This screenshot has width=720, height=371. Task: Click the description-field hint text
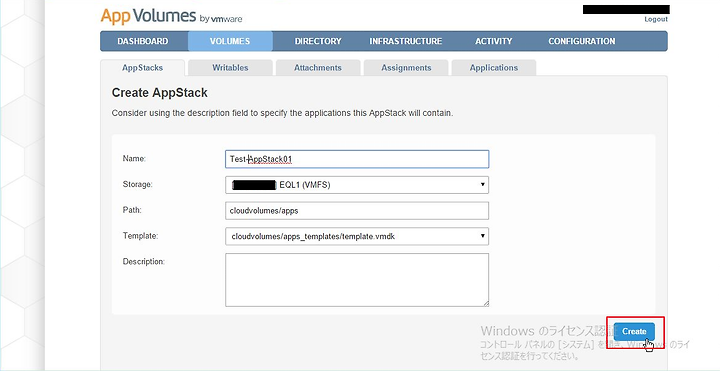point(282,113)
